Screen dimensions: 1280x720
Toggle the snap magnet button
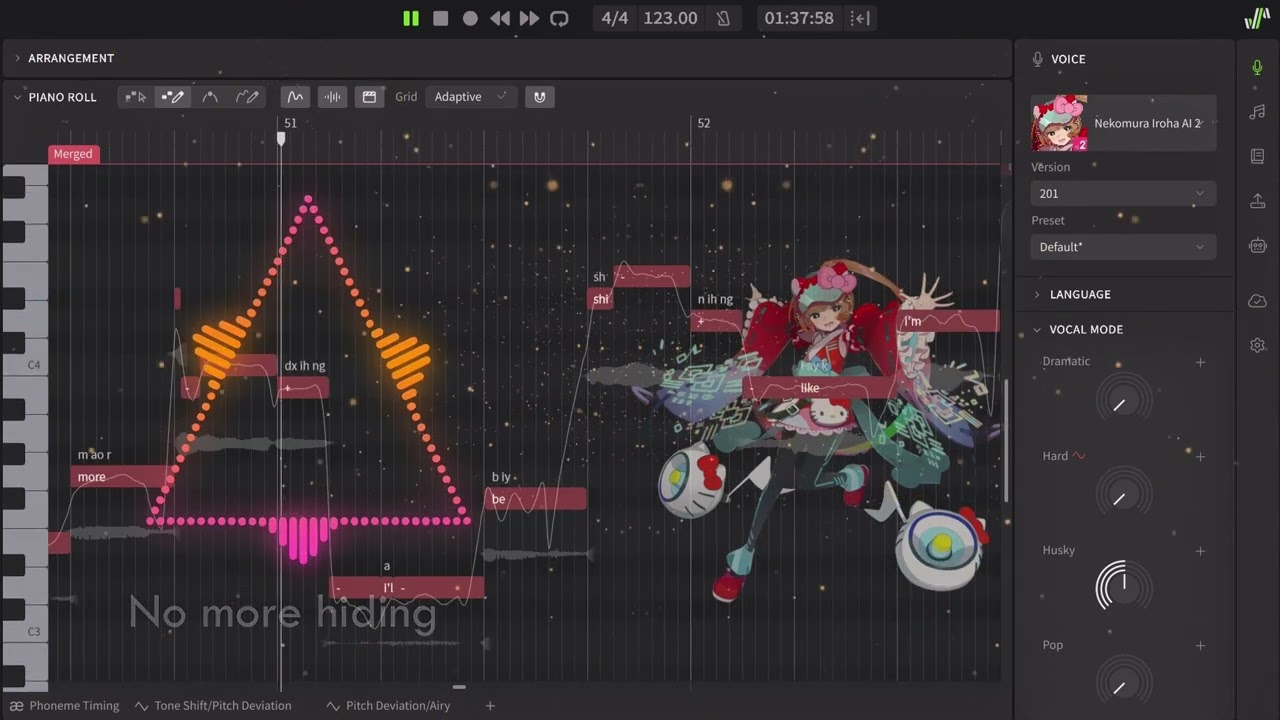(x=540, y=97)
